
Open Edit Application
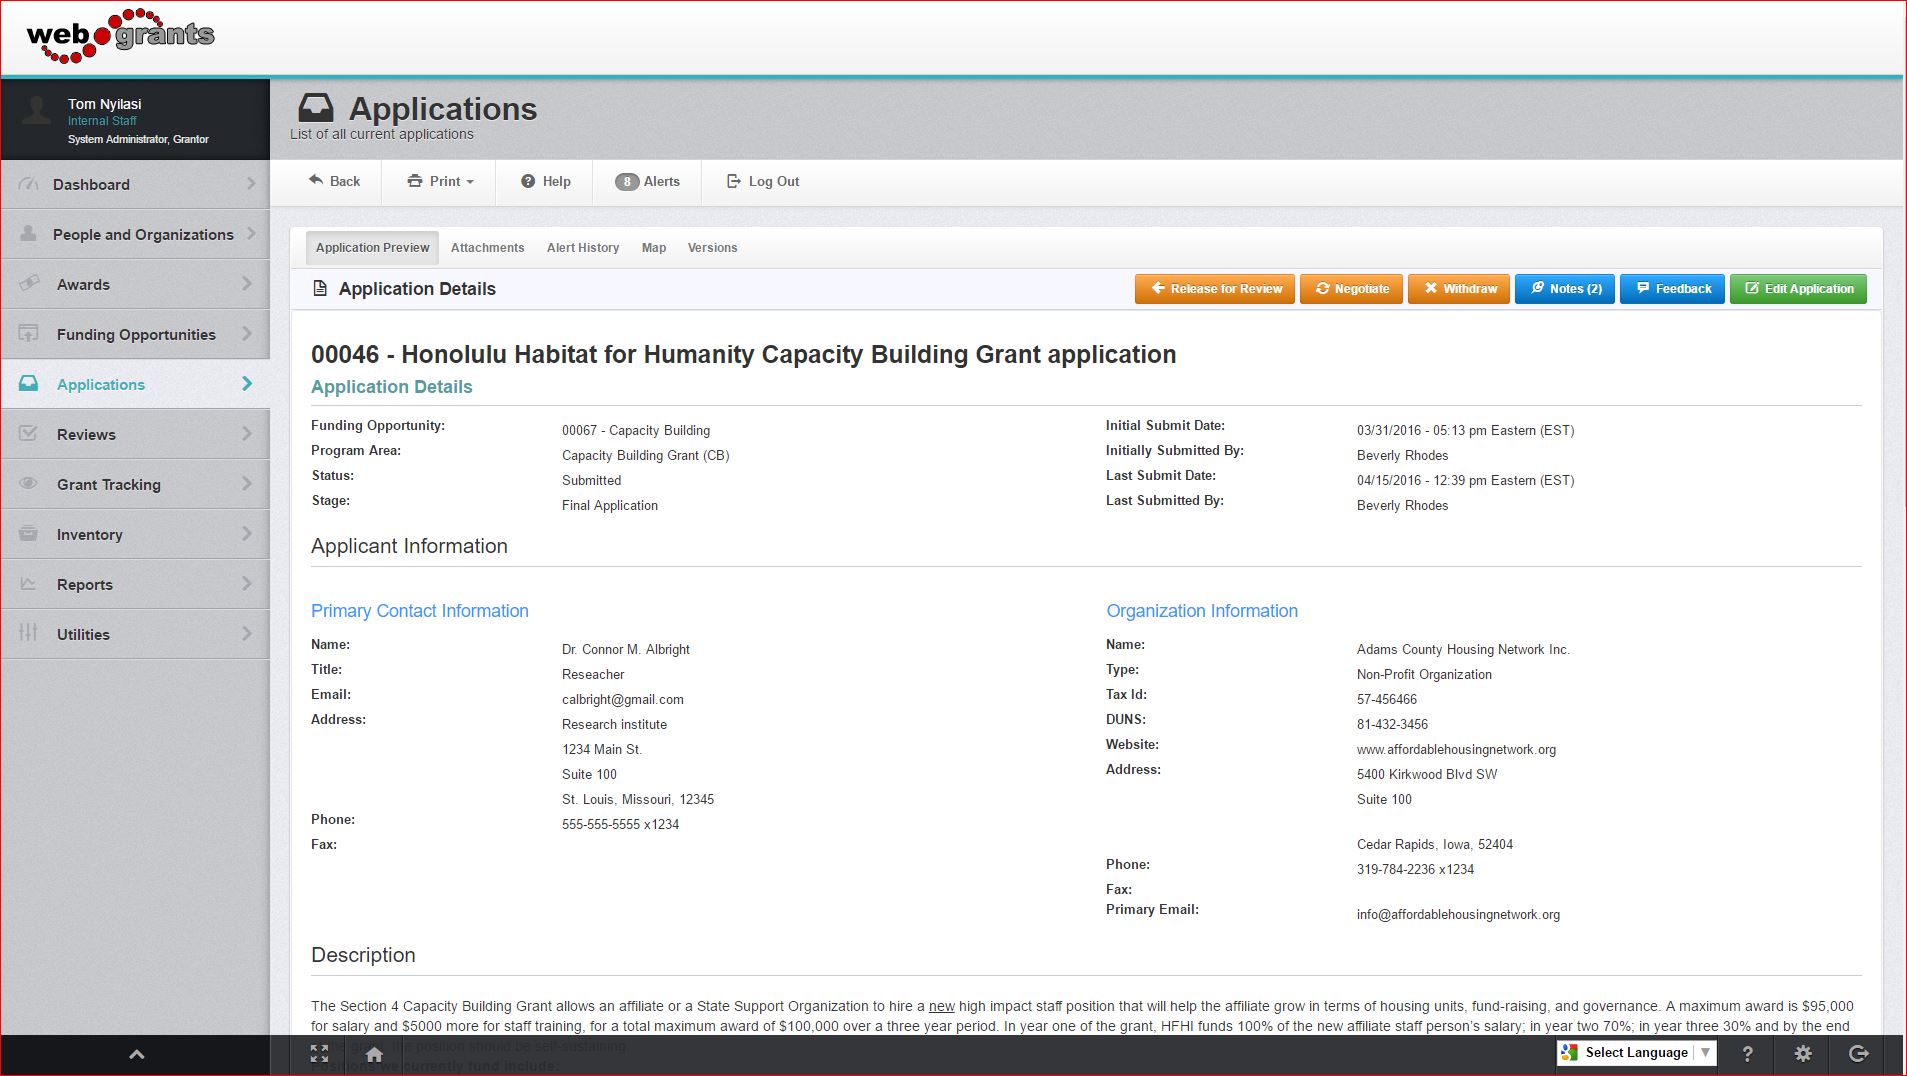pyautogui.click(x=1797, y=288)
